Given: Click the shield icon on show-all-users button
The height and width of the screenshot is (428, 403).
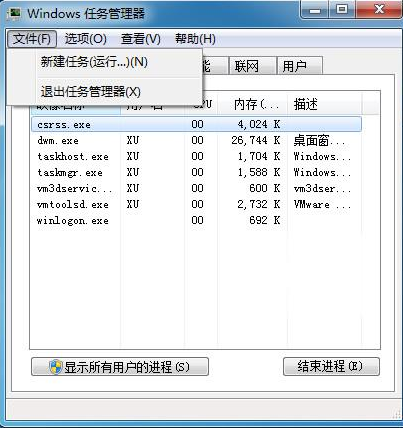Looking at the screenshot, I should point(56,367).
